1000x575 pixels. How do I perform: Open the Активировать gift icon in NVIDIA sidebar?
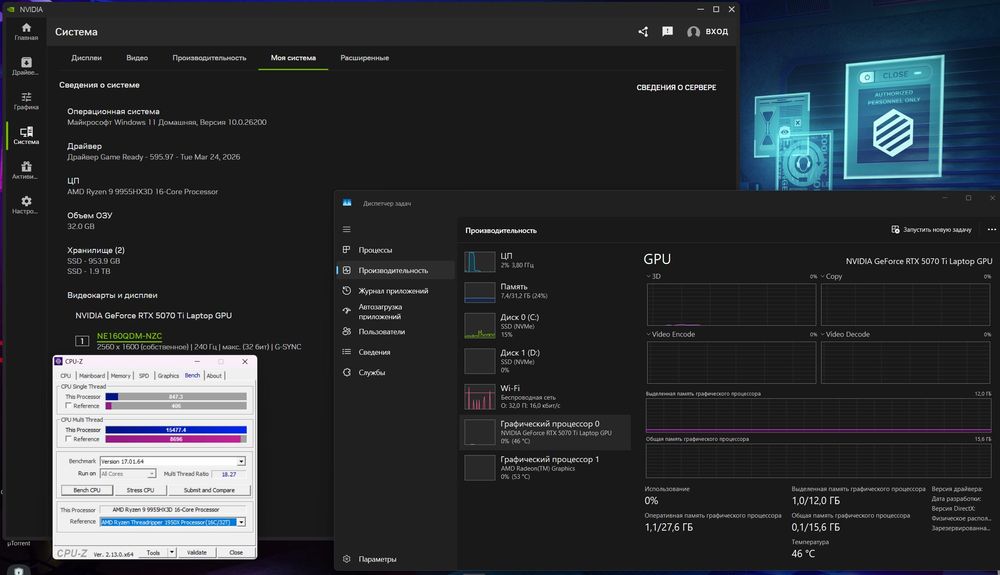point(26,166)
